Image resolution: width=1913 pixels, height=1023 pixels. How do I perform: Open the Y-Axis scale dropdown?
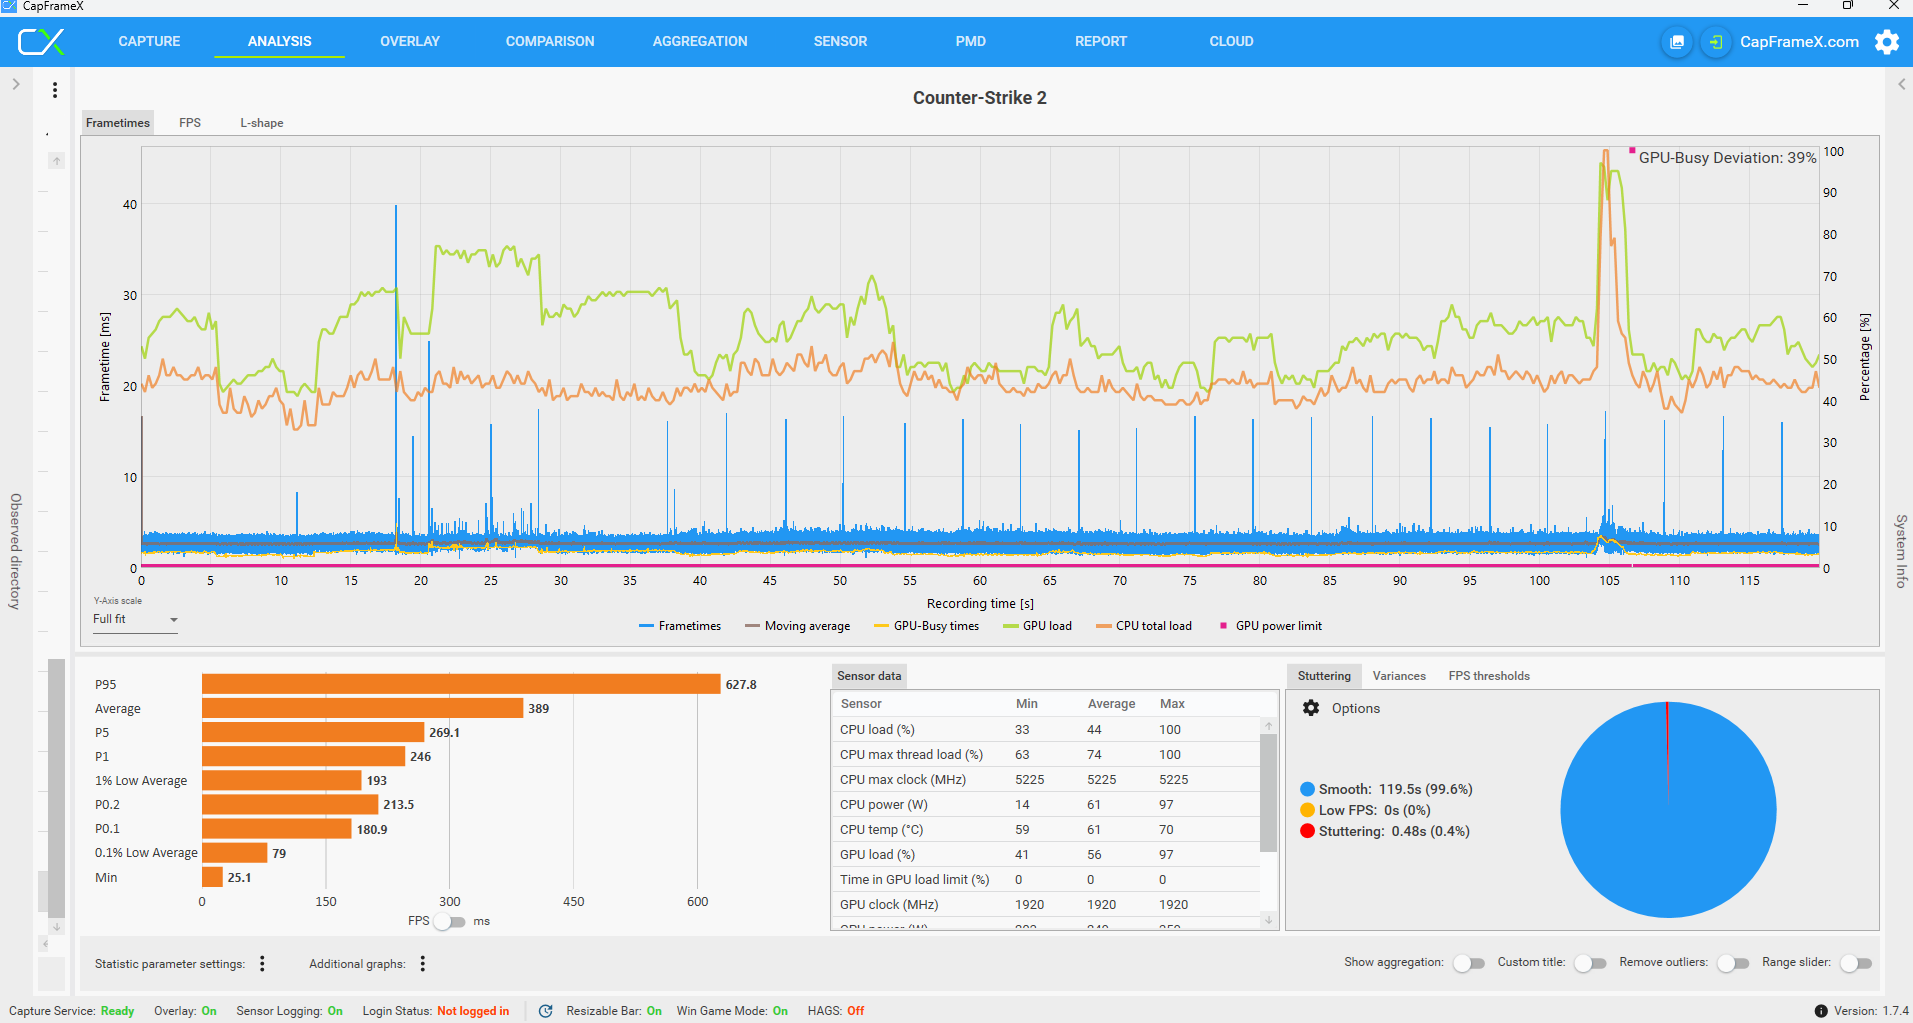click(136, 620)
